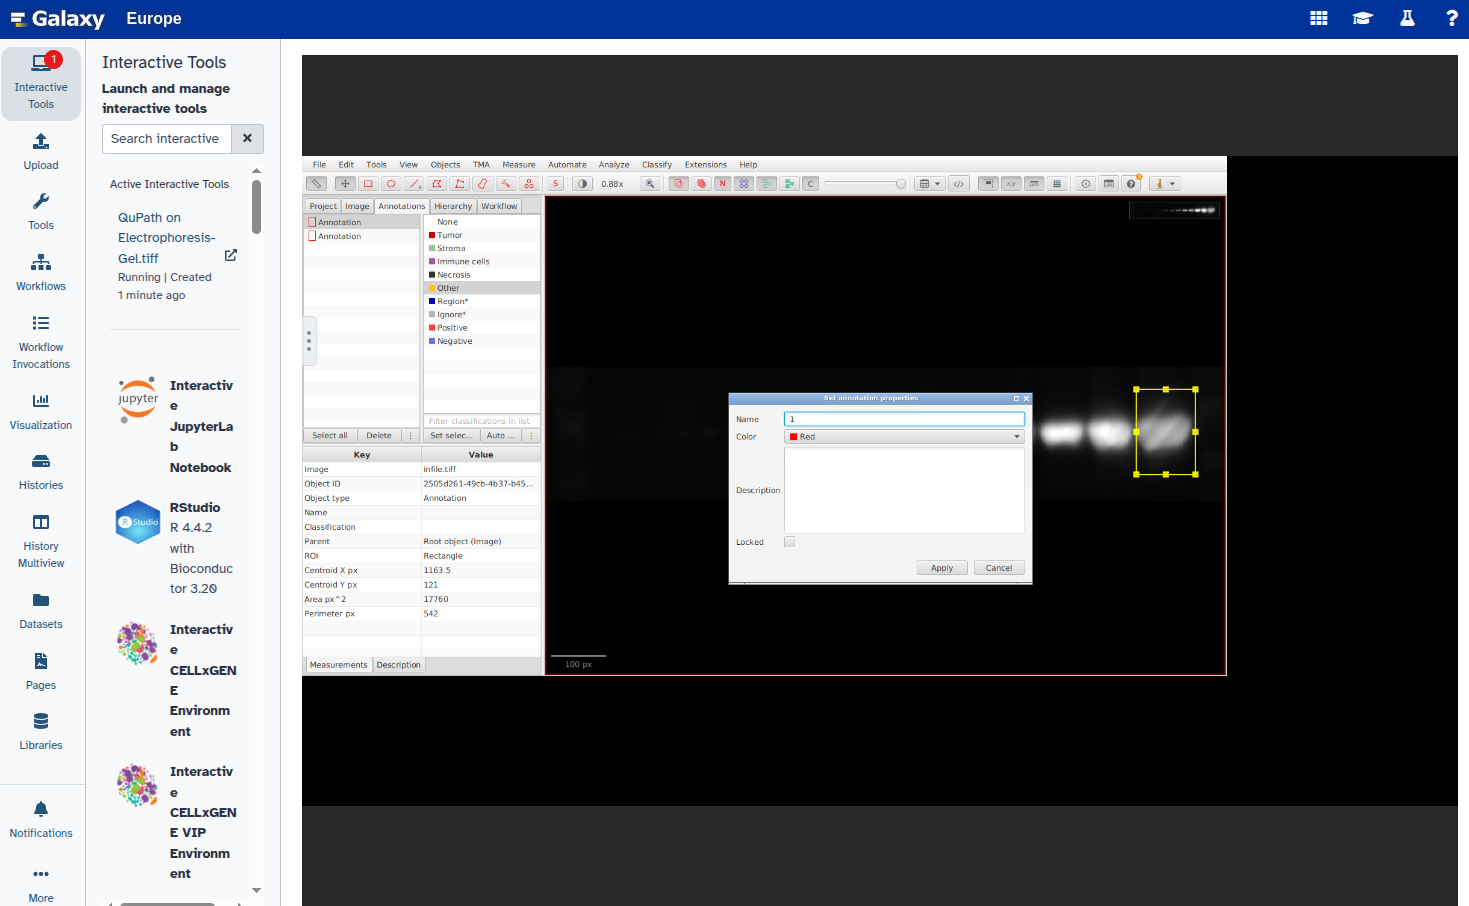The image size is (1469, 906).
Task: Toggle the scalebar display icon
Action: [x=1034, y=184]
